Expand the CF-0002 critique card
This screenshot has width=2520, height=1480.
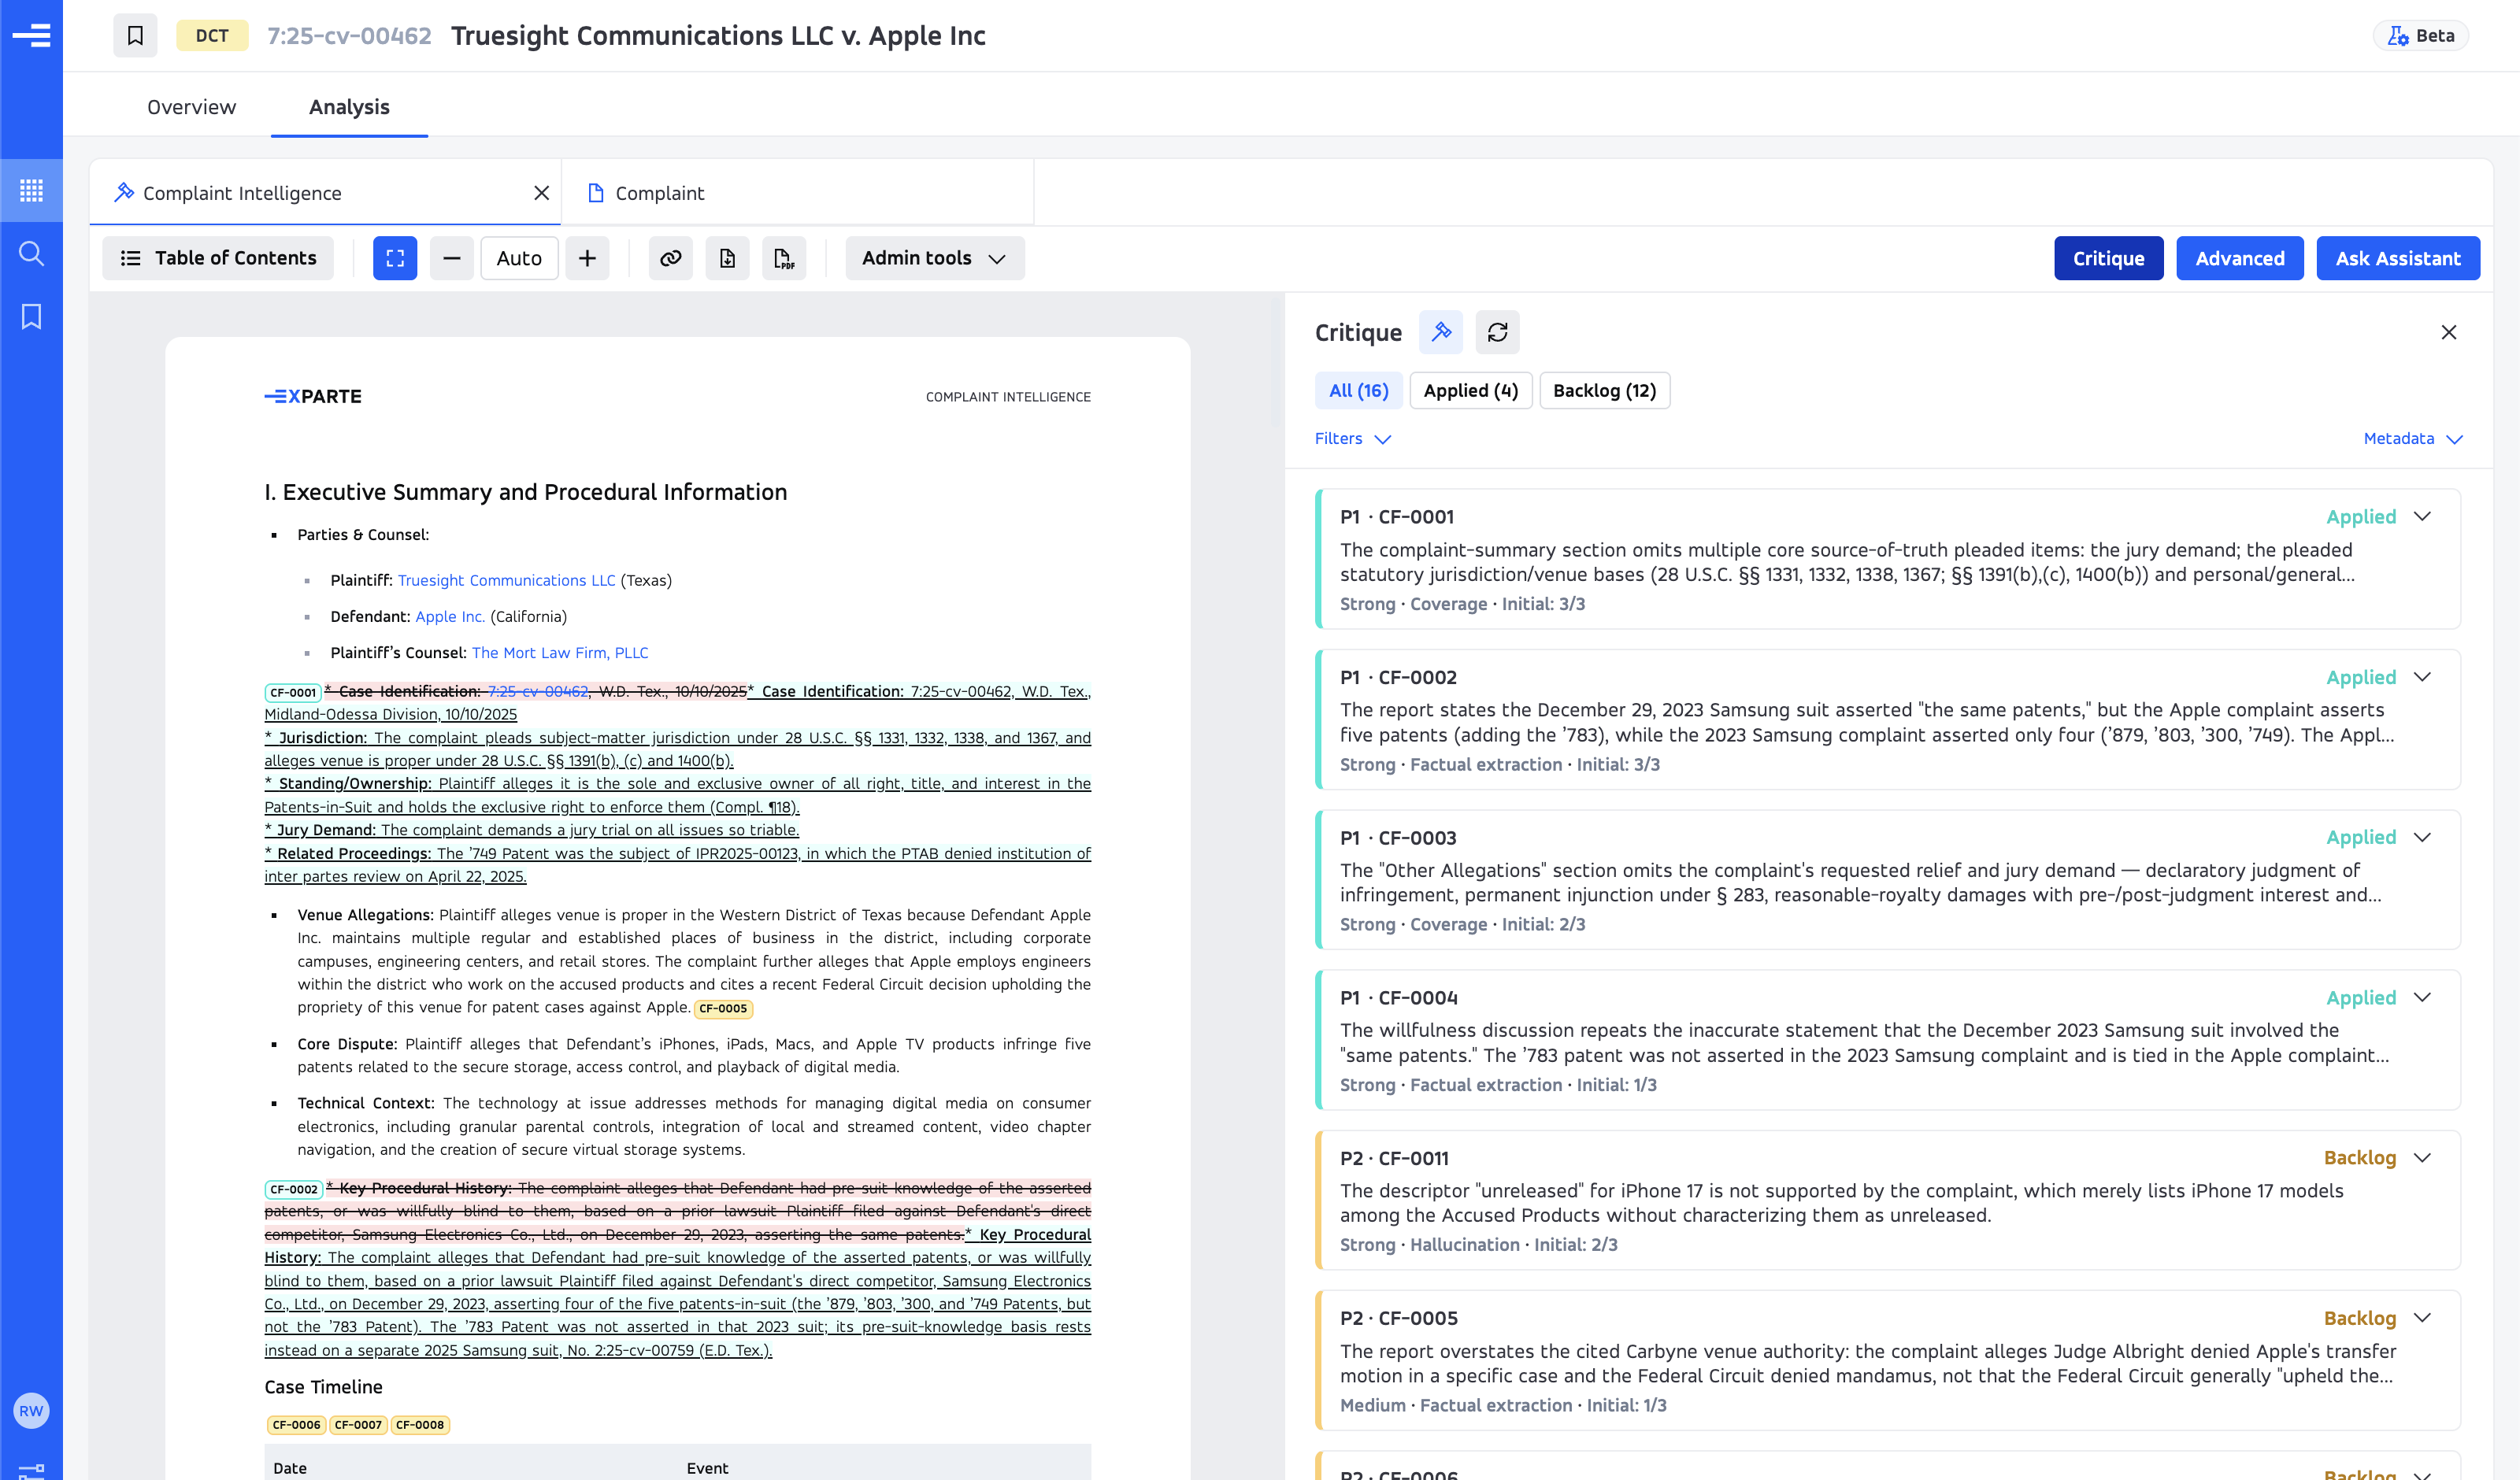tap(2422, 677)
